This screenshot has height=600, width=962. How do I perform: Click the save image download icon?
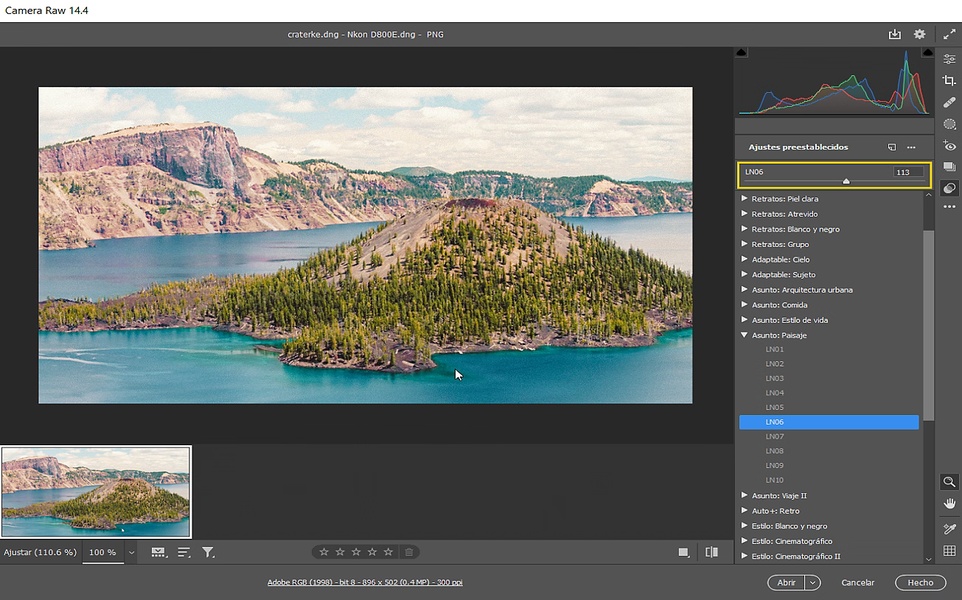coord(895,34)
